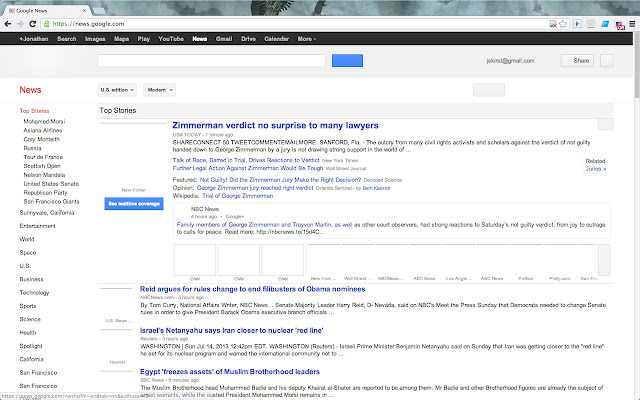The height and width of the screenshot is (400, 640).
Task: Click the Mohamed Morsi topic link
Action: coord(42,121)
